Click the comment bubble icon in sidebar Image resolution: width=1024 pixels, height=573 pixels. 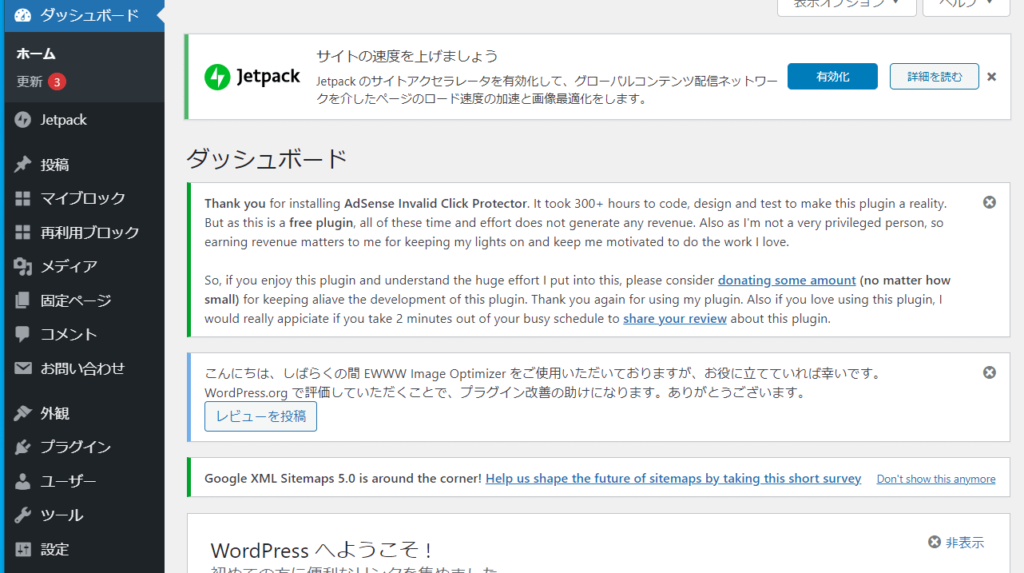click(x=23, y=334)
